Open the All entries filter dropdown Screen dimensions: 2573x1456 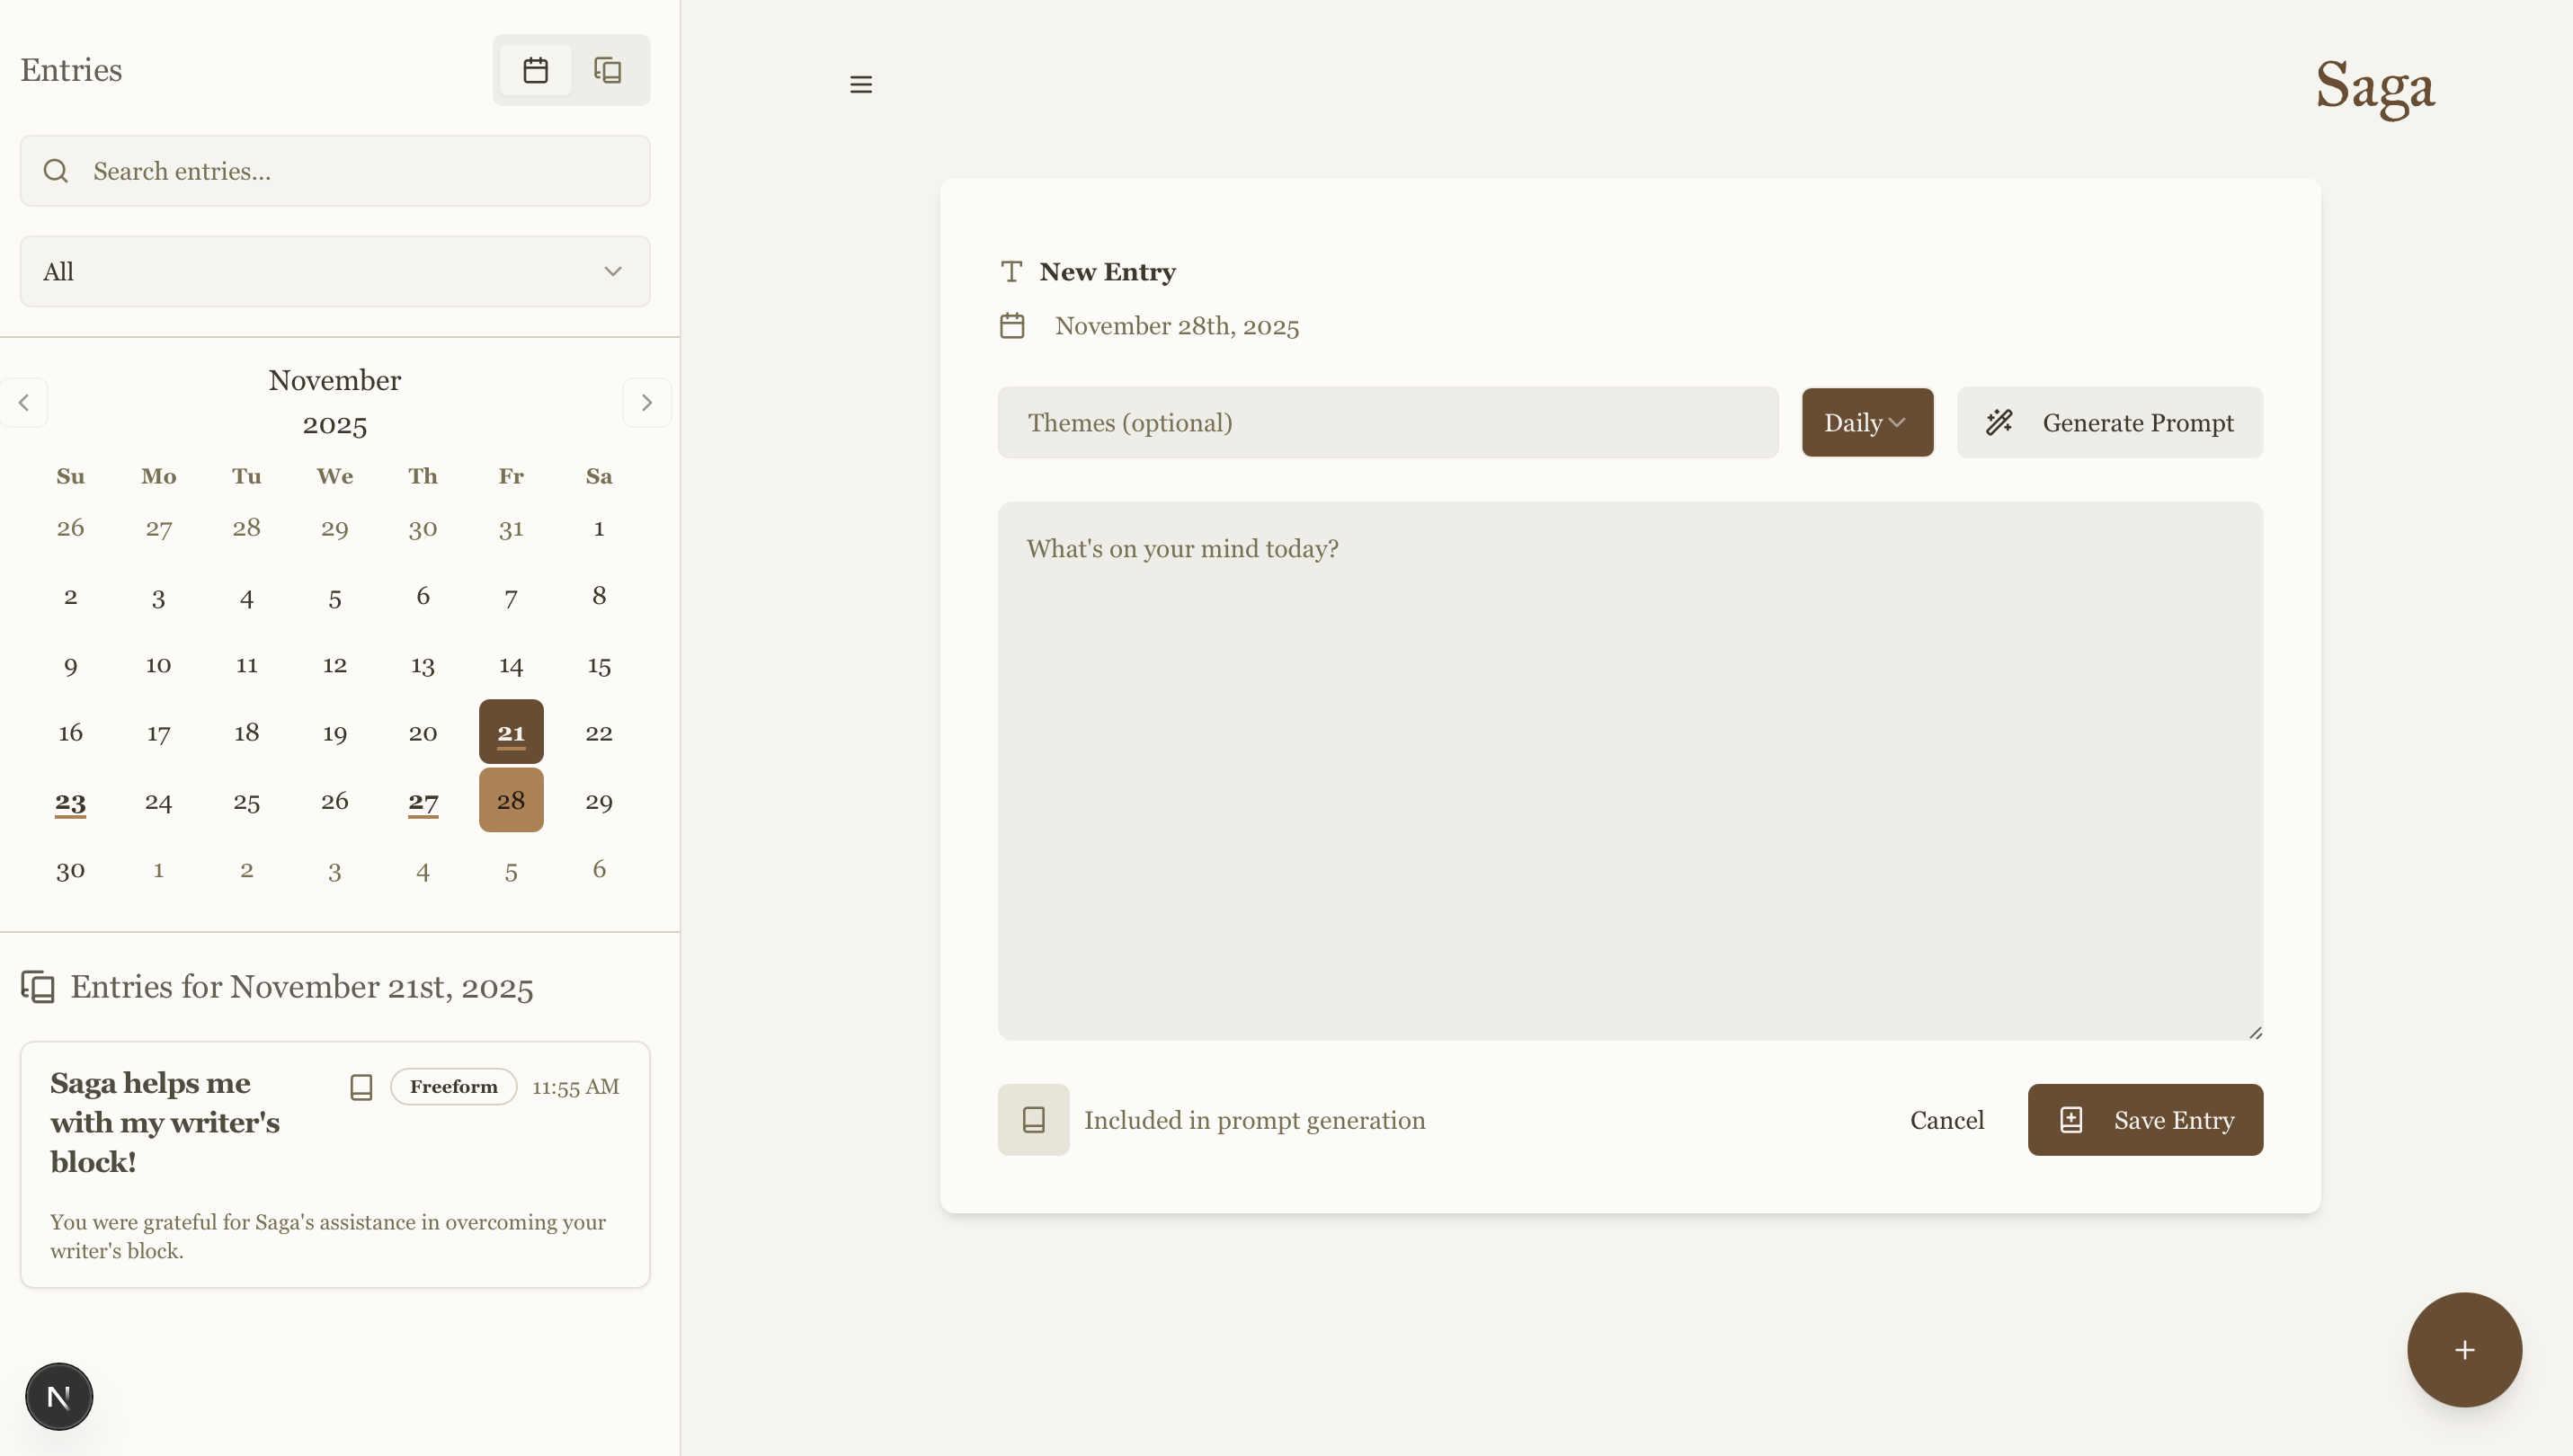point(334,271)
